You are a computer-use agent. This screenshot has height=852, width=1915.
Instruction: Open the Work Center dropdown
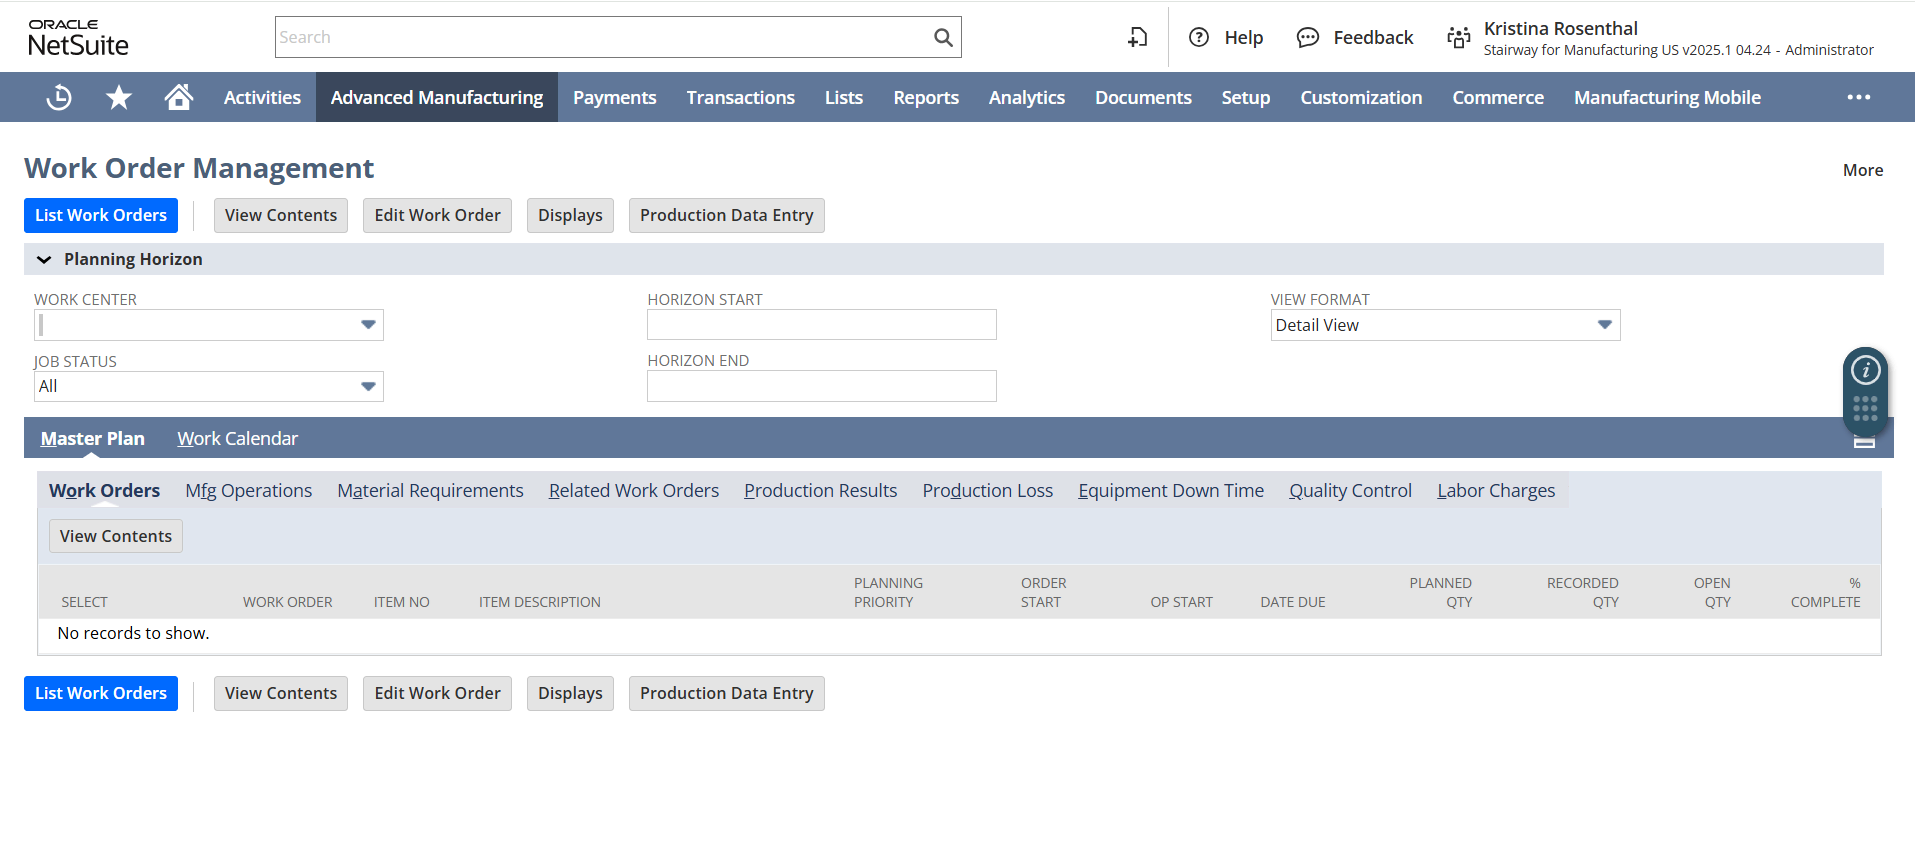(x=368, y=325)
